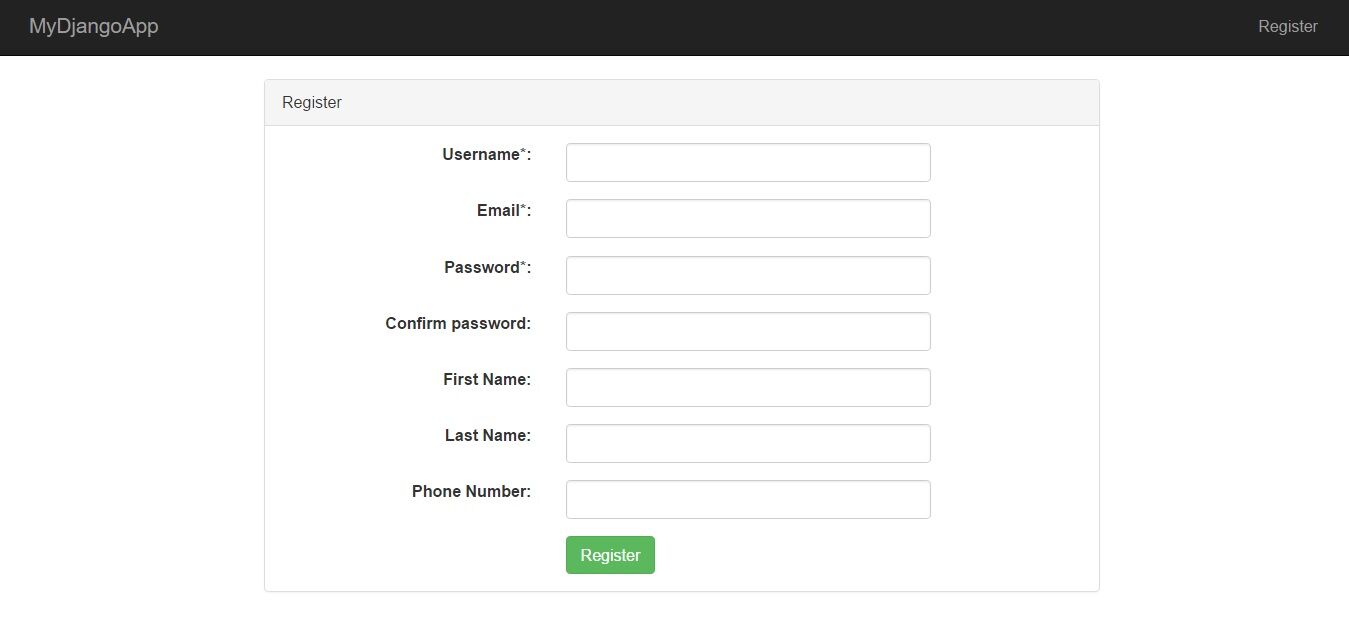Viewport: 1349px width, 621px height.
Task: Click the Email input field
Action: (x=747, y=218)
